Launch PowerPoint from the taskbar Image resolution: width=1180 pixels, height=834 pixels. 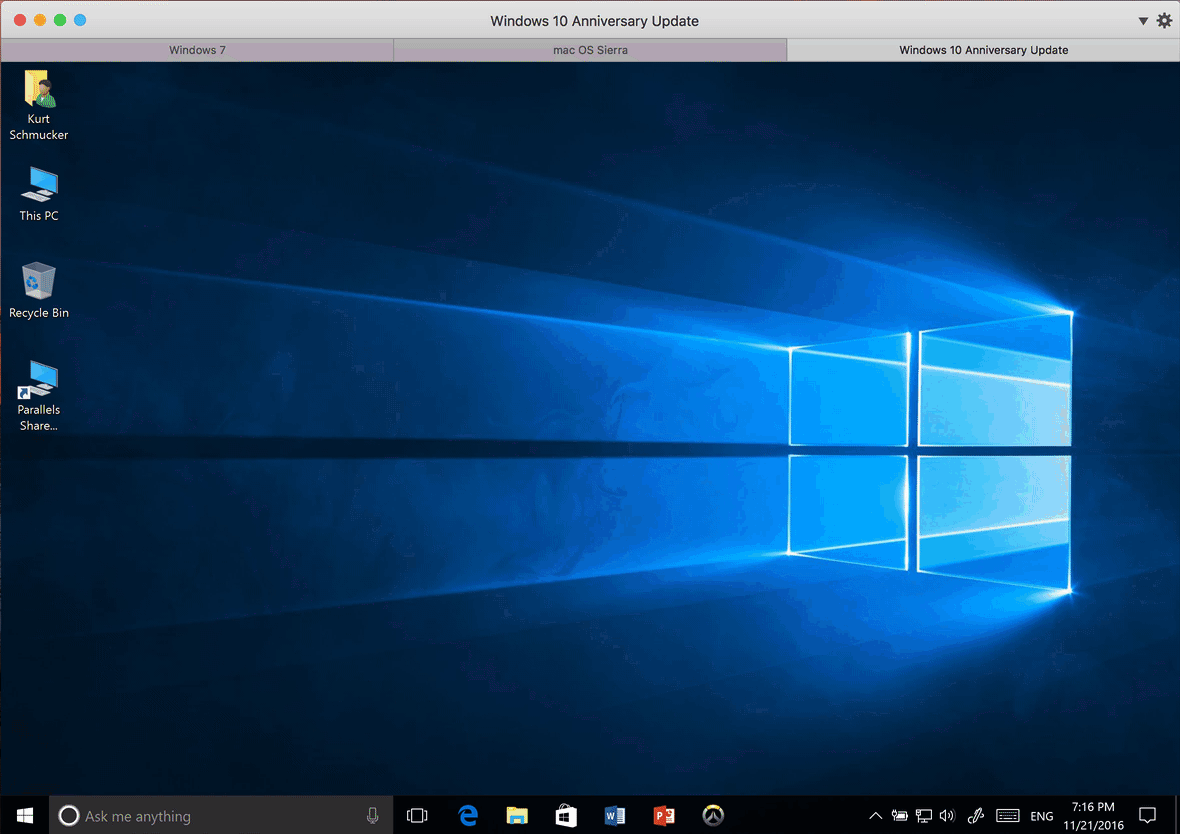pyautogui.click(x=664, y=816)
